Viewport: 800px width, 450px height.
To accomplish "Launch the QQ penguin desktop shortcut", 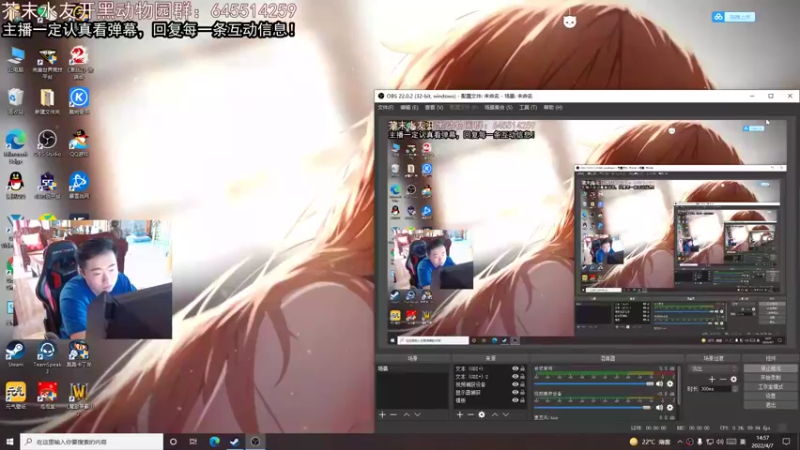I will pos(15,185).
